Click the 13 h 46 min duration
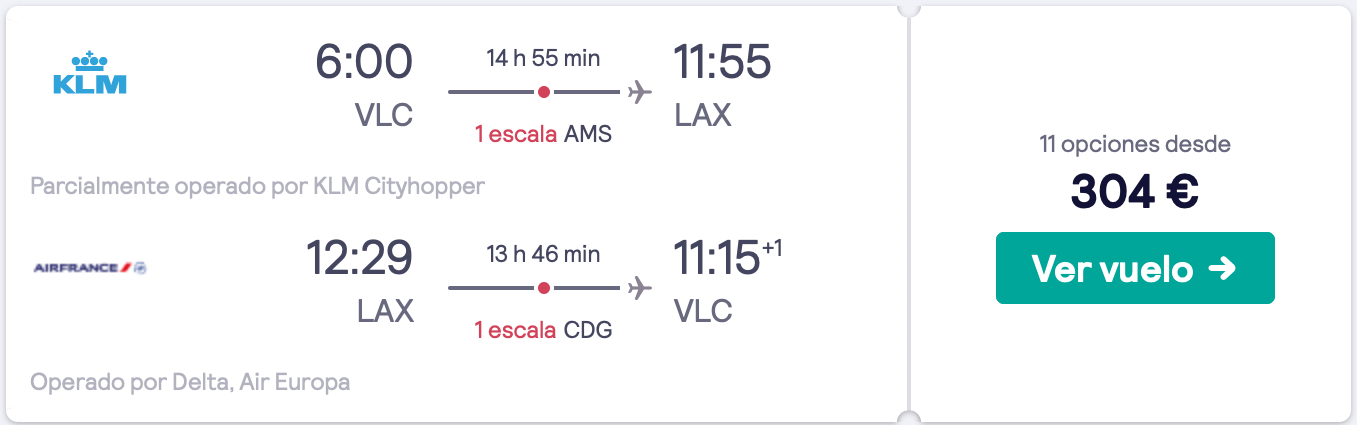Image resolution: width=1357 pixels, height=425 pixels. point(543,254)
